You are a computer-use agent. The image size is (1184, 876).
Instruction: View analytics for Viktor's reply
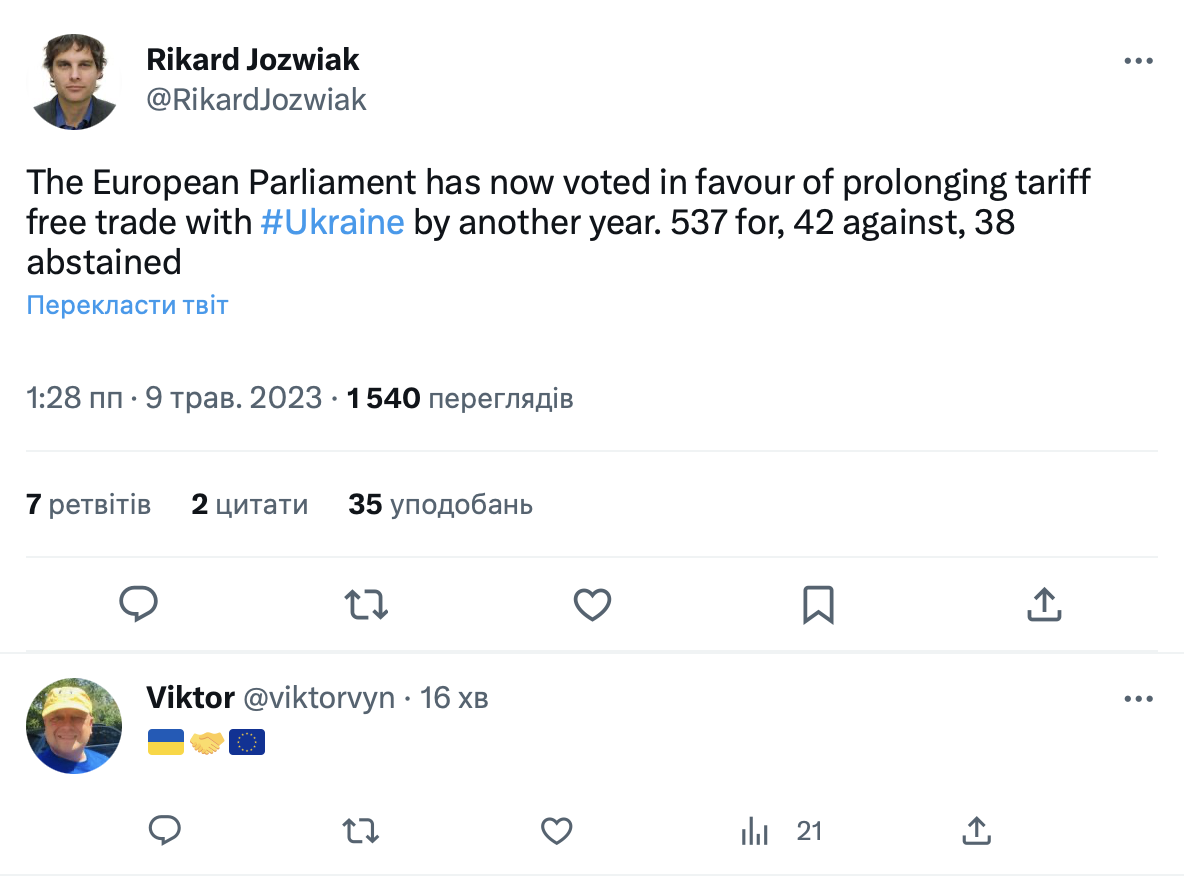pyautogui.click(x=754, y=830)
